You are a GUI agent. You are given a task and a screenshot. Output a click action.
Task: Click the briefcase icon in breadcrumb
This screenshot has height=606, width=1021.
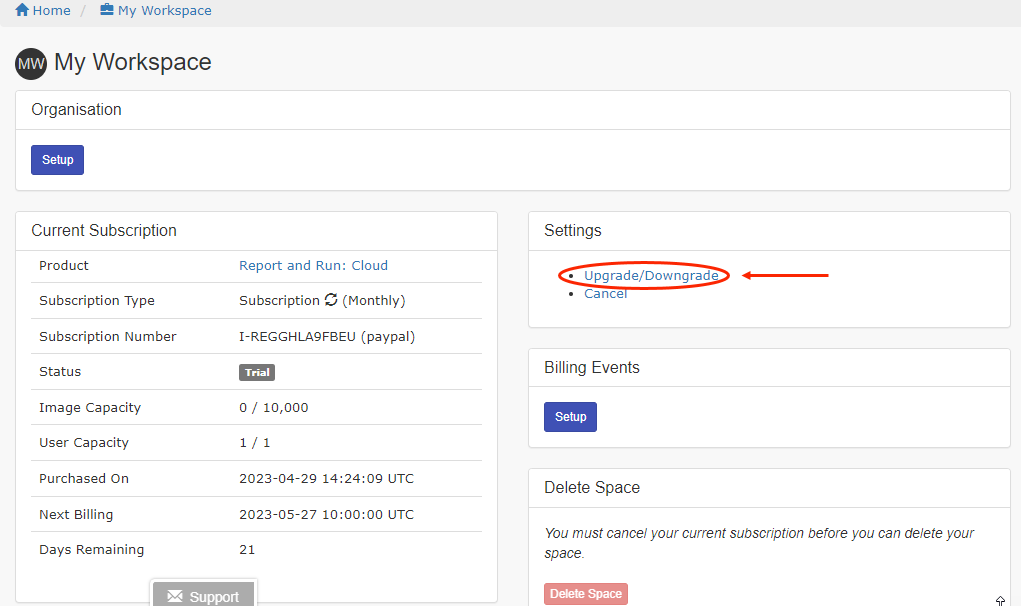point(107,10)
